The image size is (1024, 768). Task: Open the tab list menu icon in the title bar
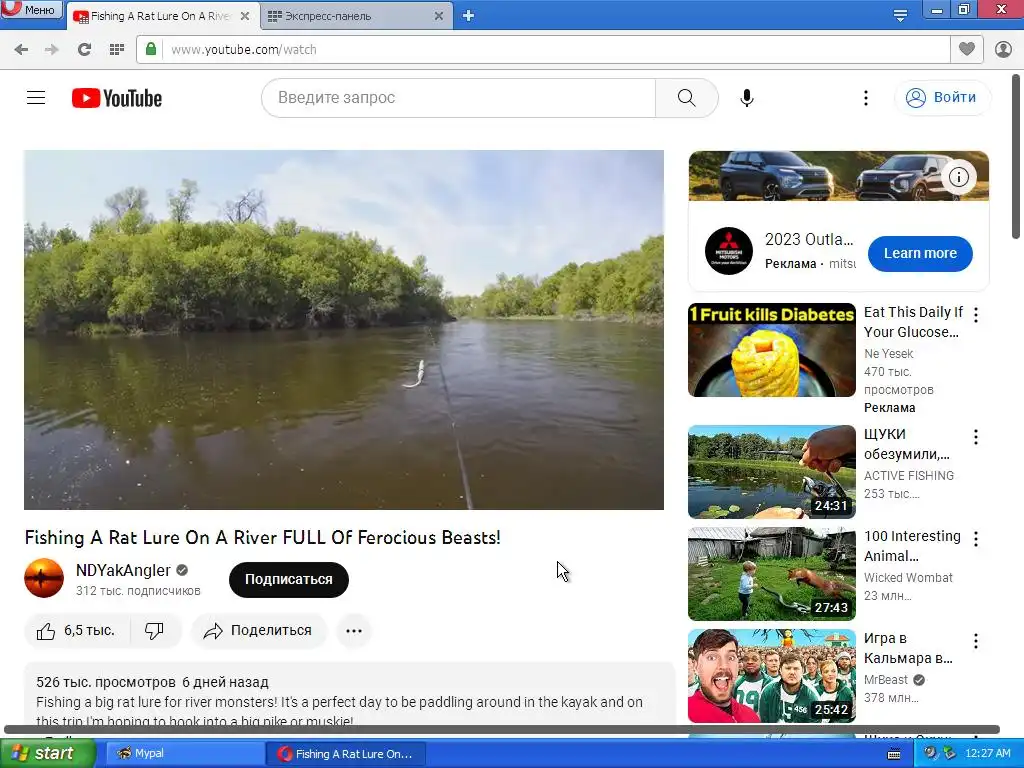pos(900,15)
